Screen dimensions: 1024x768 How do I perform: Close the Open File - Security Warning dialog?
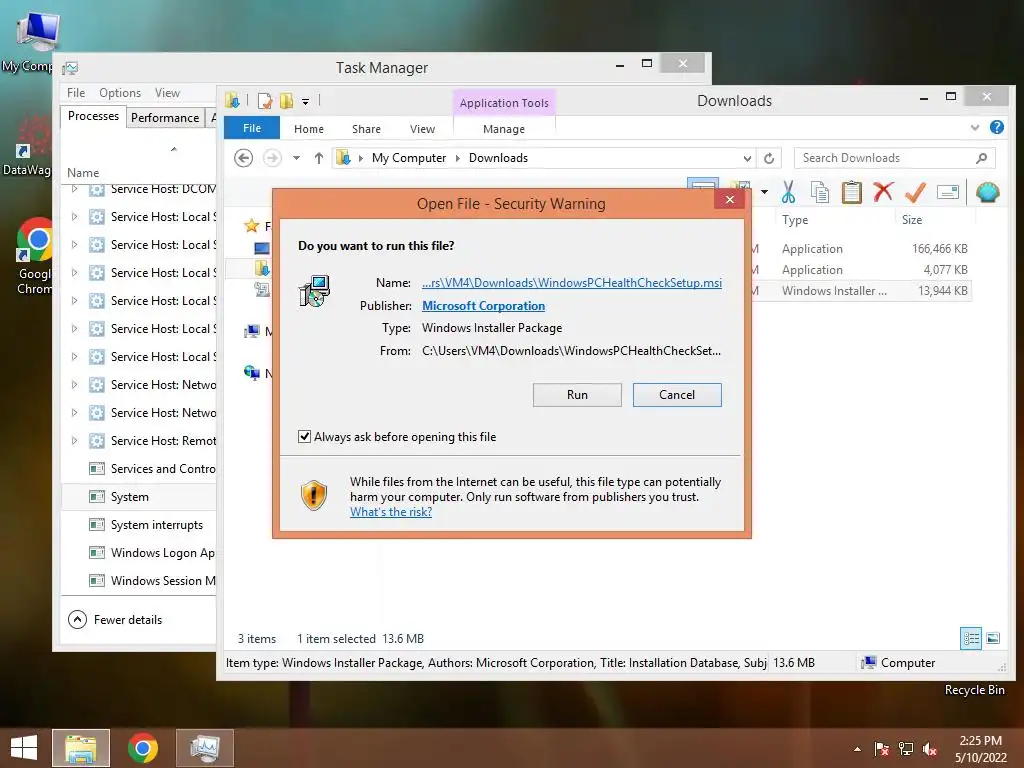pos(730,199)
